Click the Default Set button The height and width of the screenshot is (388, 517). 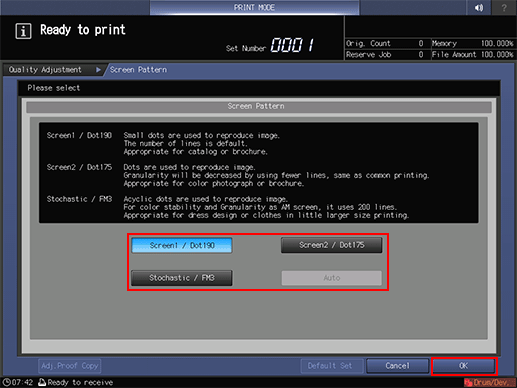point(330,366)
